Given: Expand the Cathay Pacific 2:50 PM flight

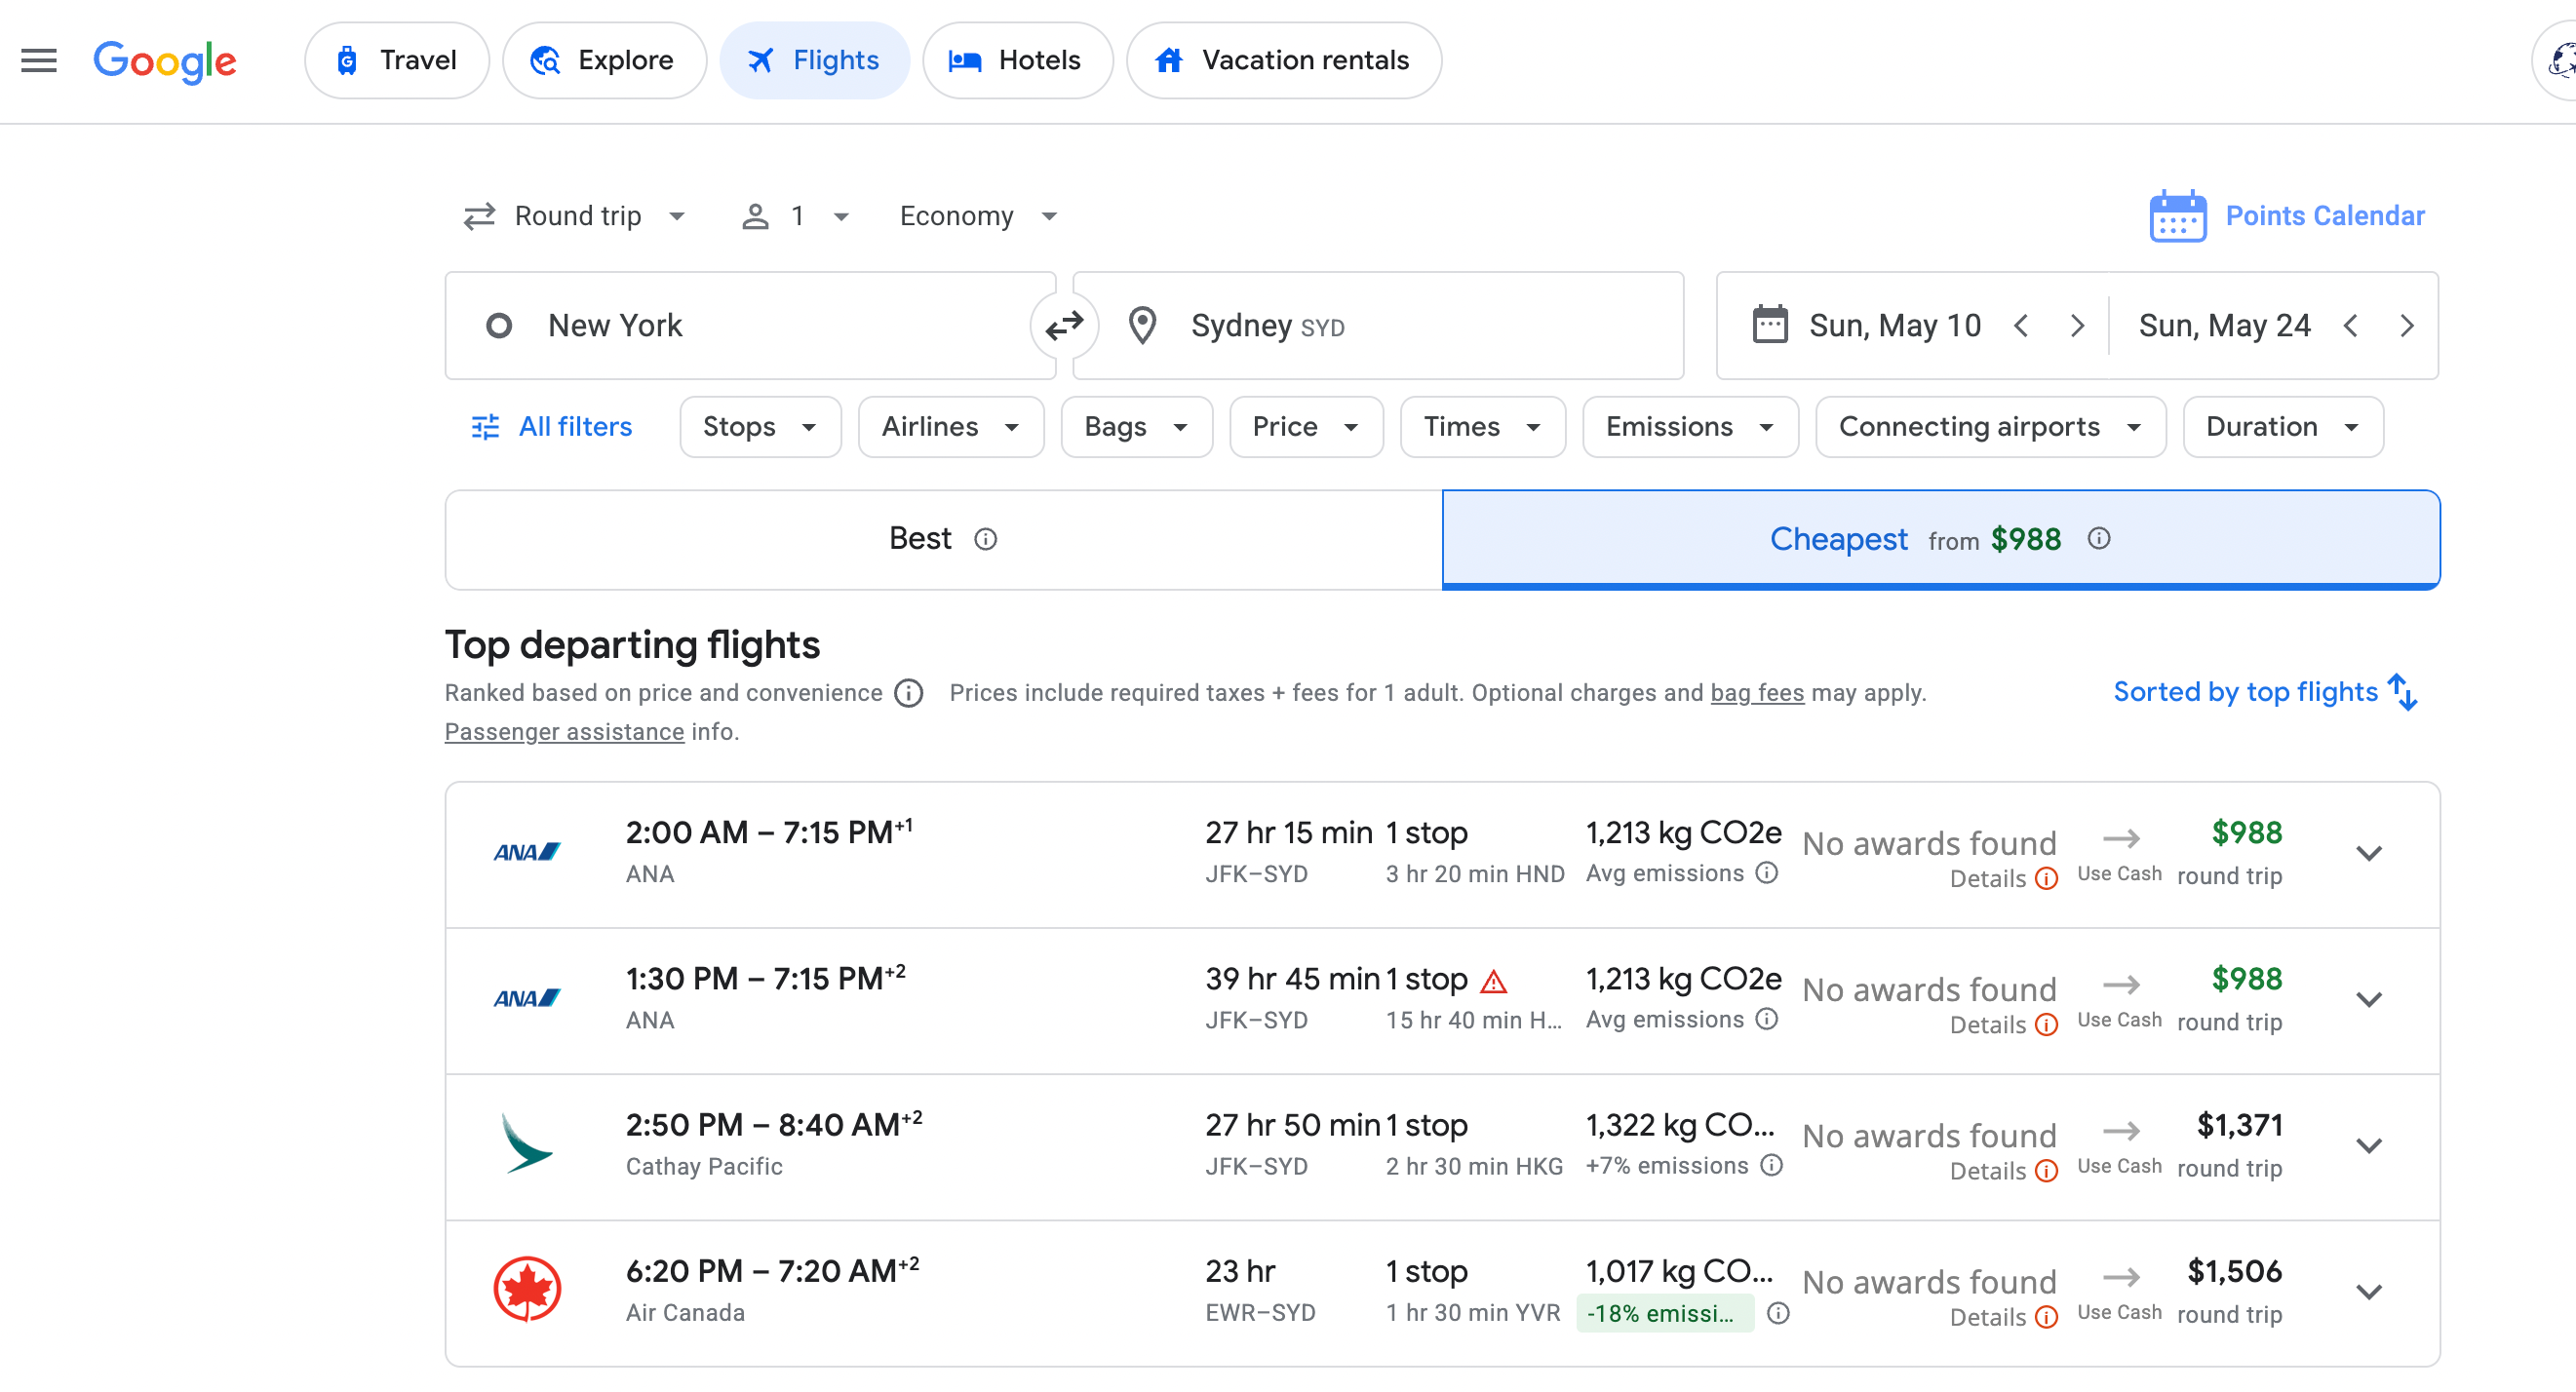Looking at the screenshot, I should click(2368, 1146).
